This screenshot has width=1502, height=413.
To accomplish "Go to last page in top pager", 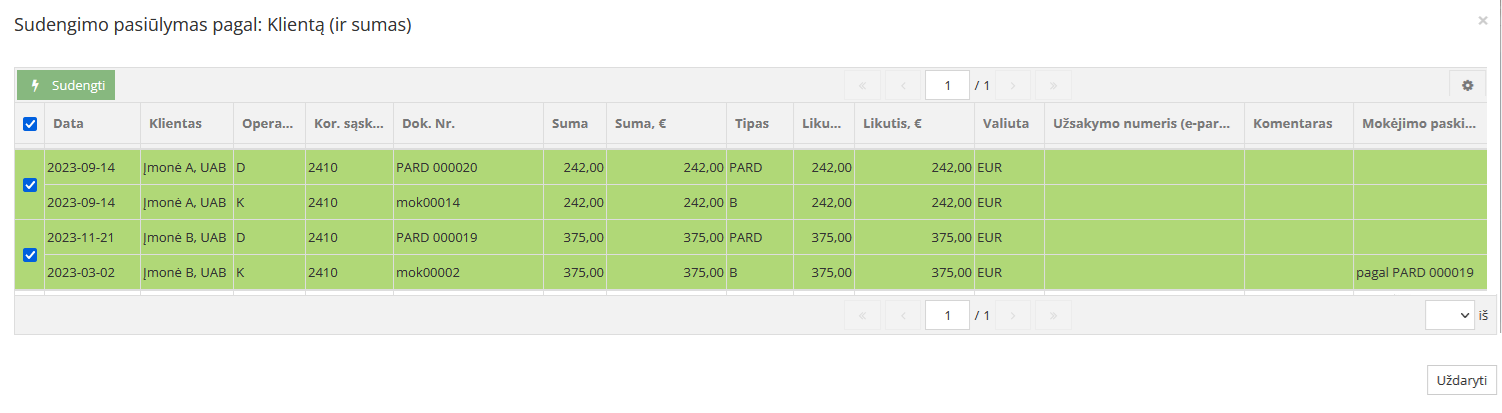I will tap(1053, 85).
